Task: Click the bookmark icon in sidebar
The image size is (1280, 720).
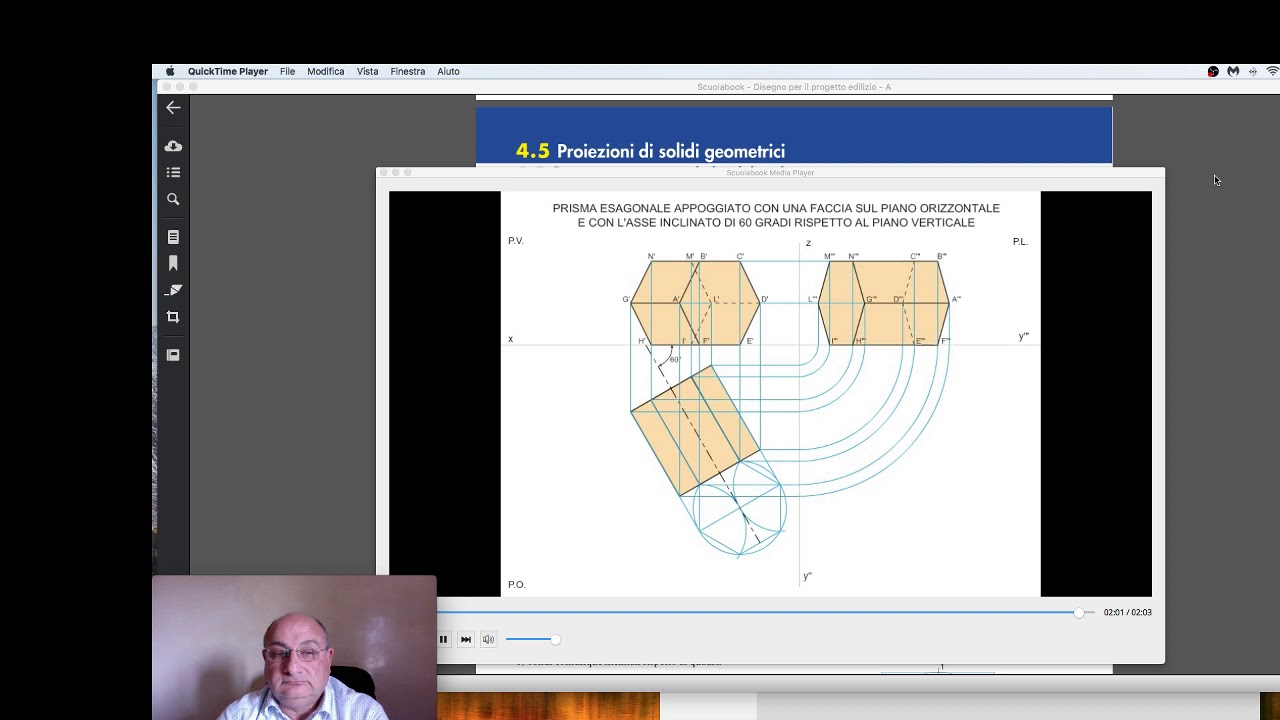Action: [x=173, y=263]
